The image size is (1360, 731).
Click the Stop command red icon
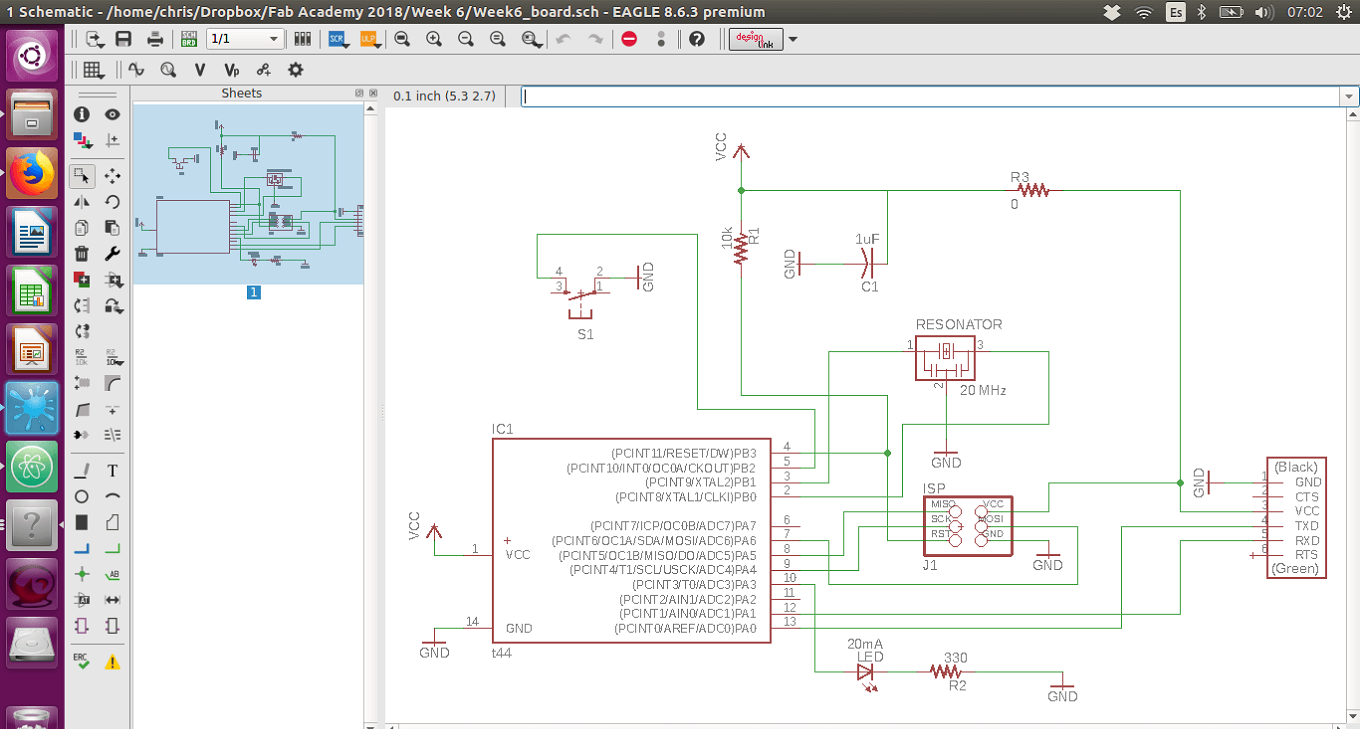click(x=629, y=39)
